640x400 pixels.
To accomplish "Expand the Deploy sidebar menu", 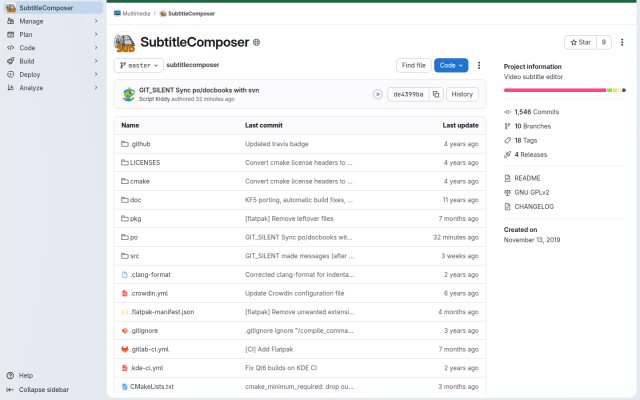I will click(52, 75).
